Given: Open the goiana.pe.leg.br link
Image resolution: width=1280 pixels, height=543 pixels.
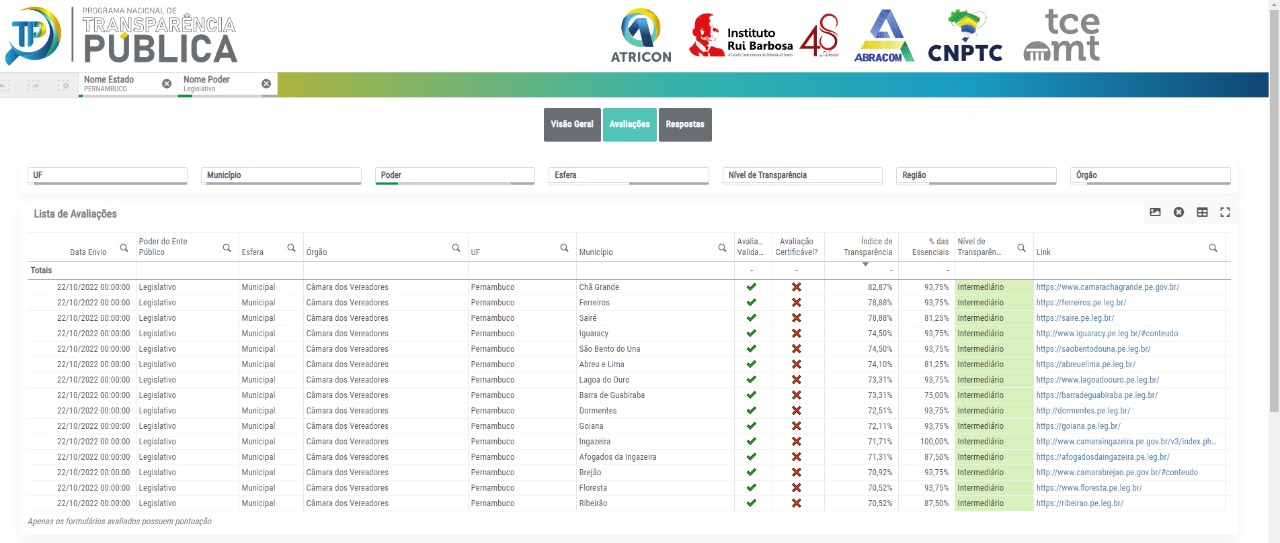Looking at the screenshot, I should click(1078, 426).
